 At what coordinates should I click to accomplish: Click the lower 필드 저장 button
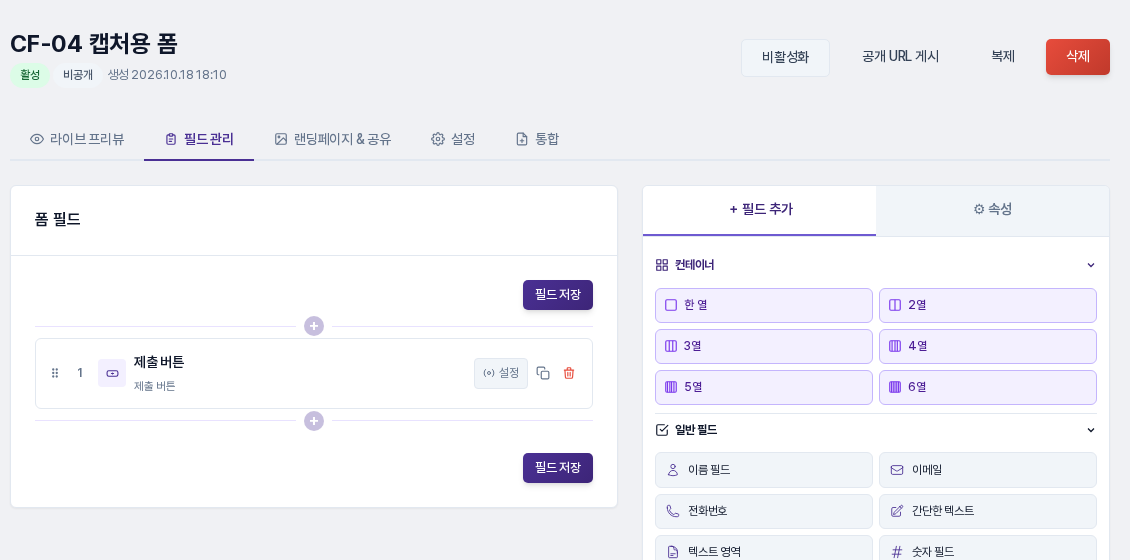(558, 468)
